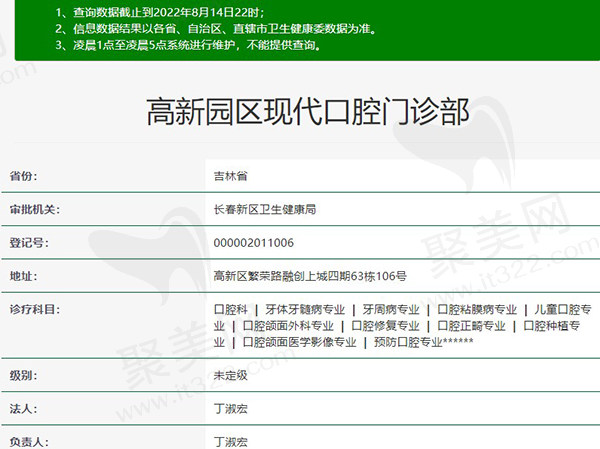
Task: Click 口腔正畸专业 in the department list
Action: 468,326
